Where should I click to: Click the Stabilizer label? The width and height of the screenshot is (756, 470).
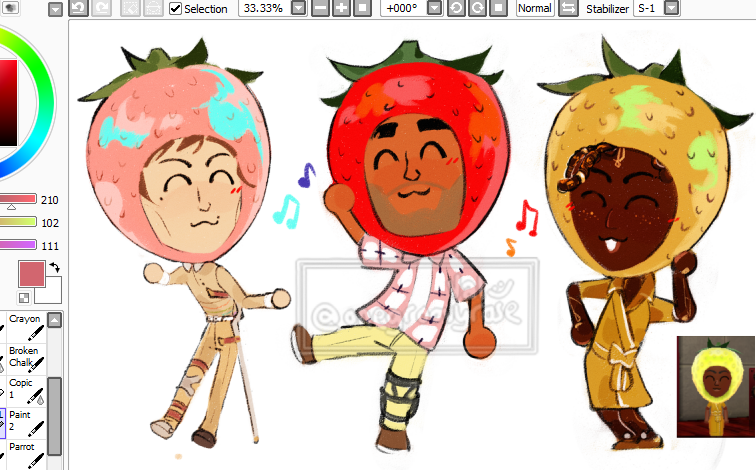pos(608,9)
